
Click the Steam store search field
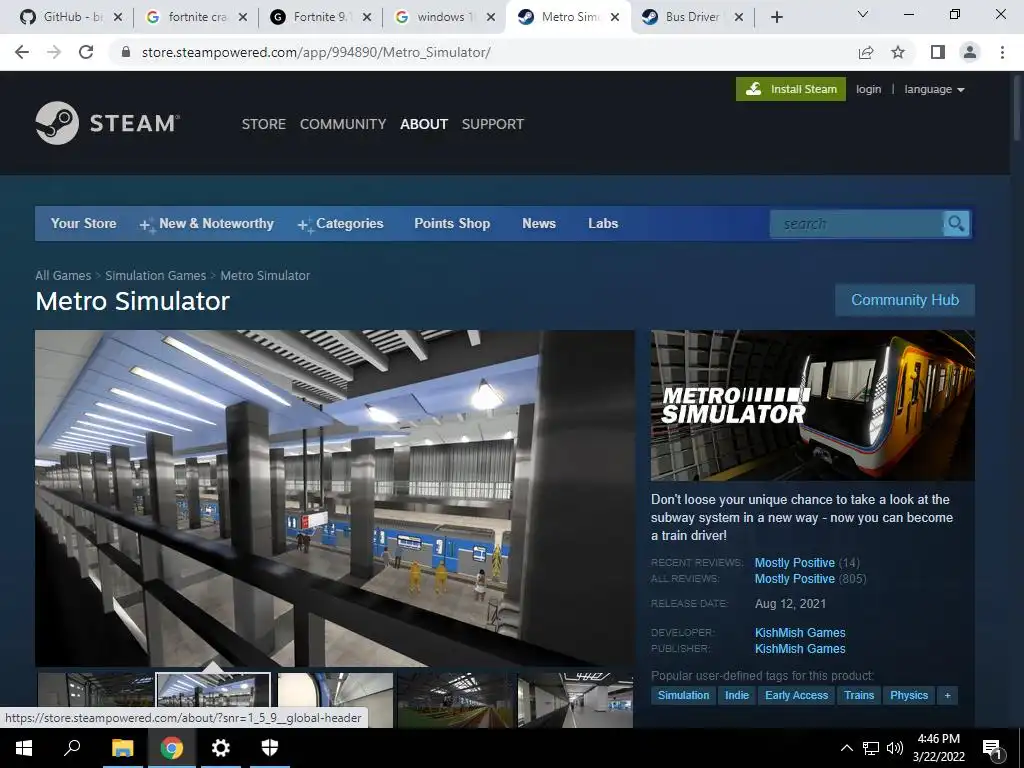click(856, 224)
